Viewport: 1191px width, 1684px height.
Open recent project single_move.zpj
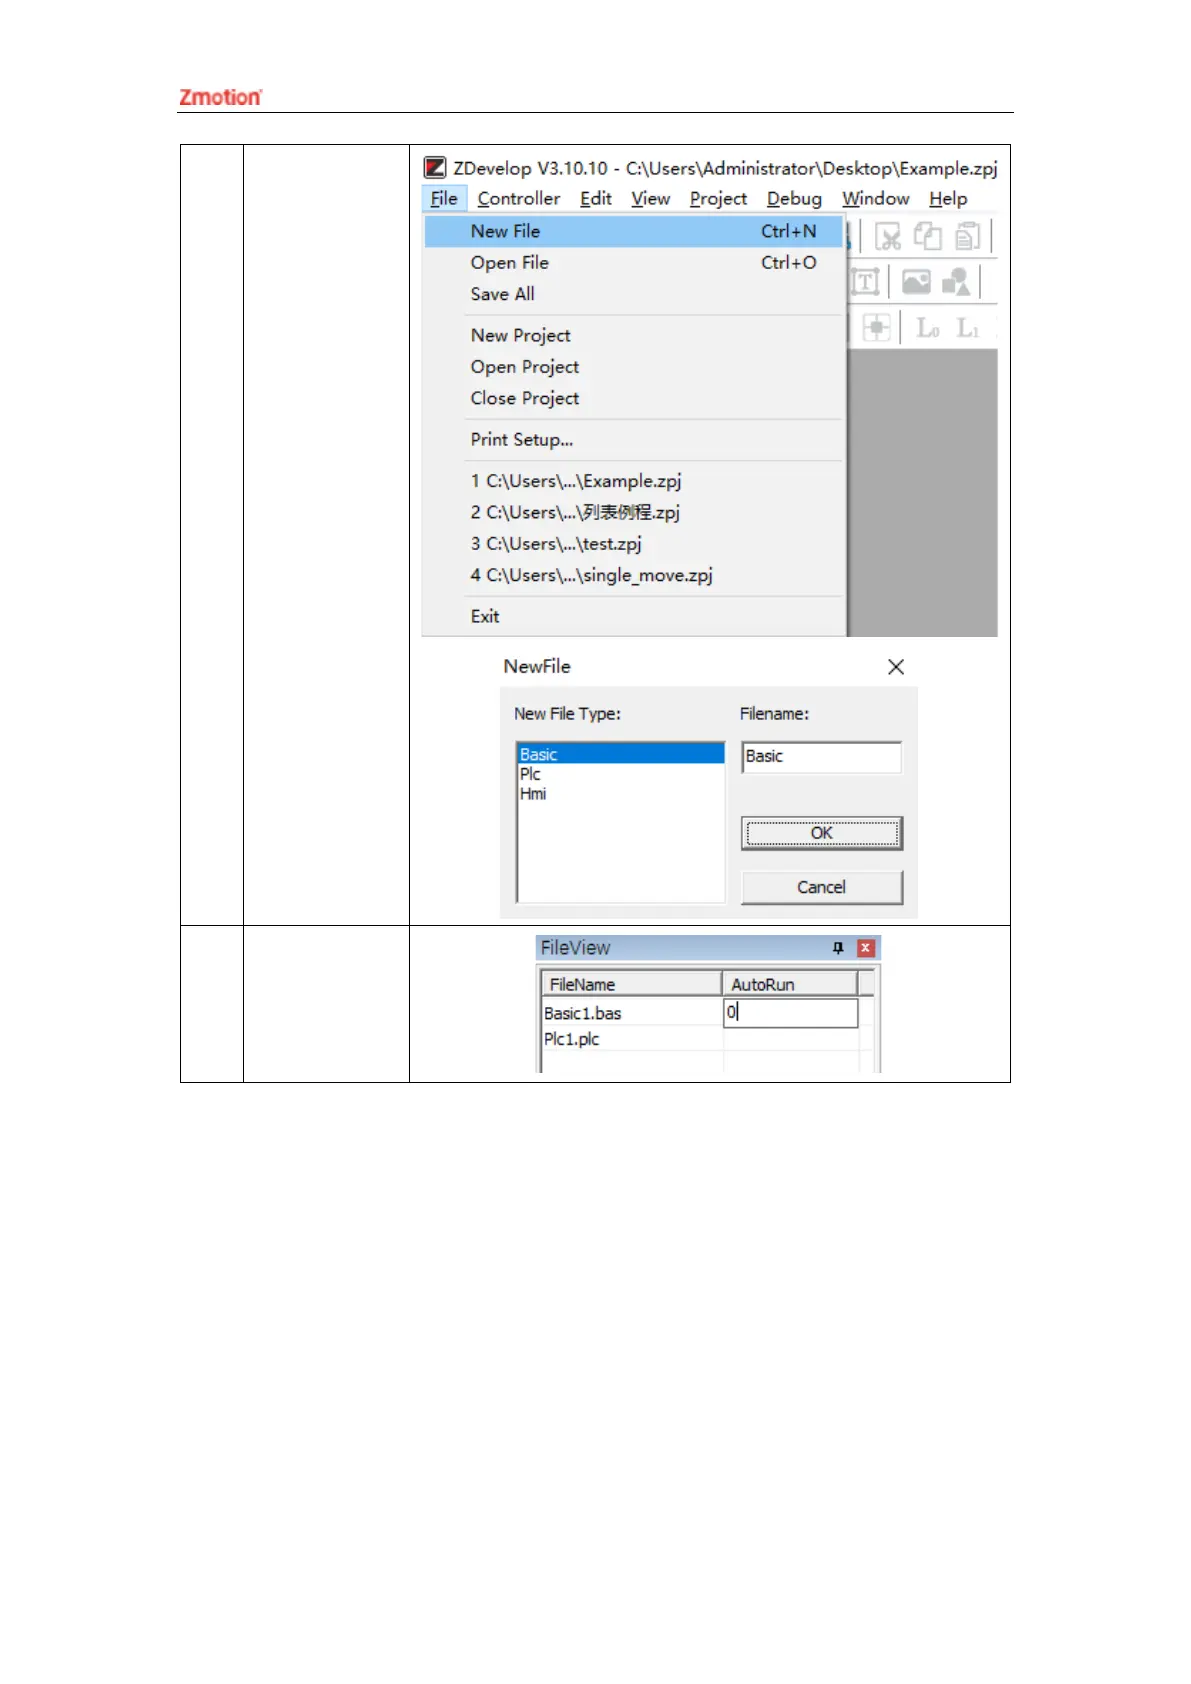634,575
